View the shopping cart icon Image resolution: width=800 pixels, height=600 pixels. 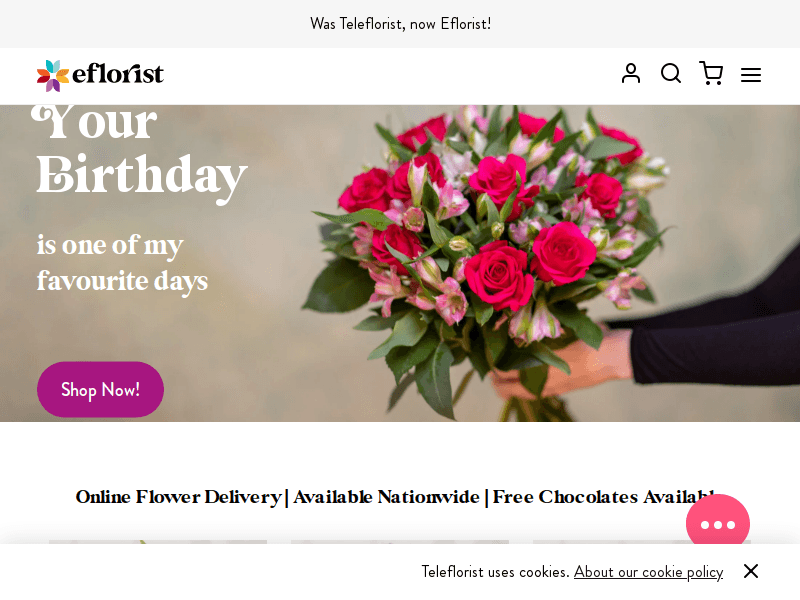pos(711,73)
